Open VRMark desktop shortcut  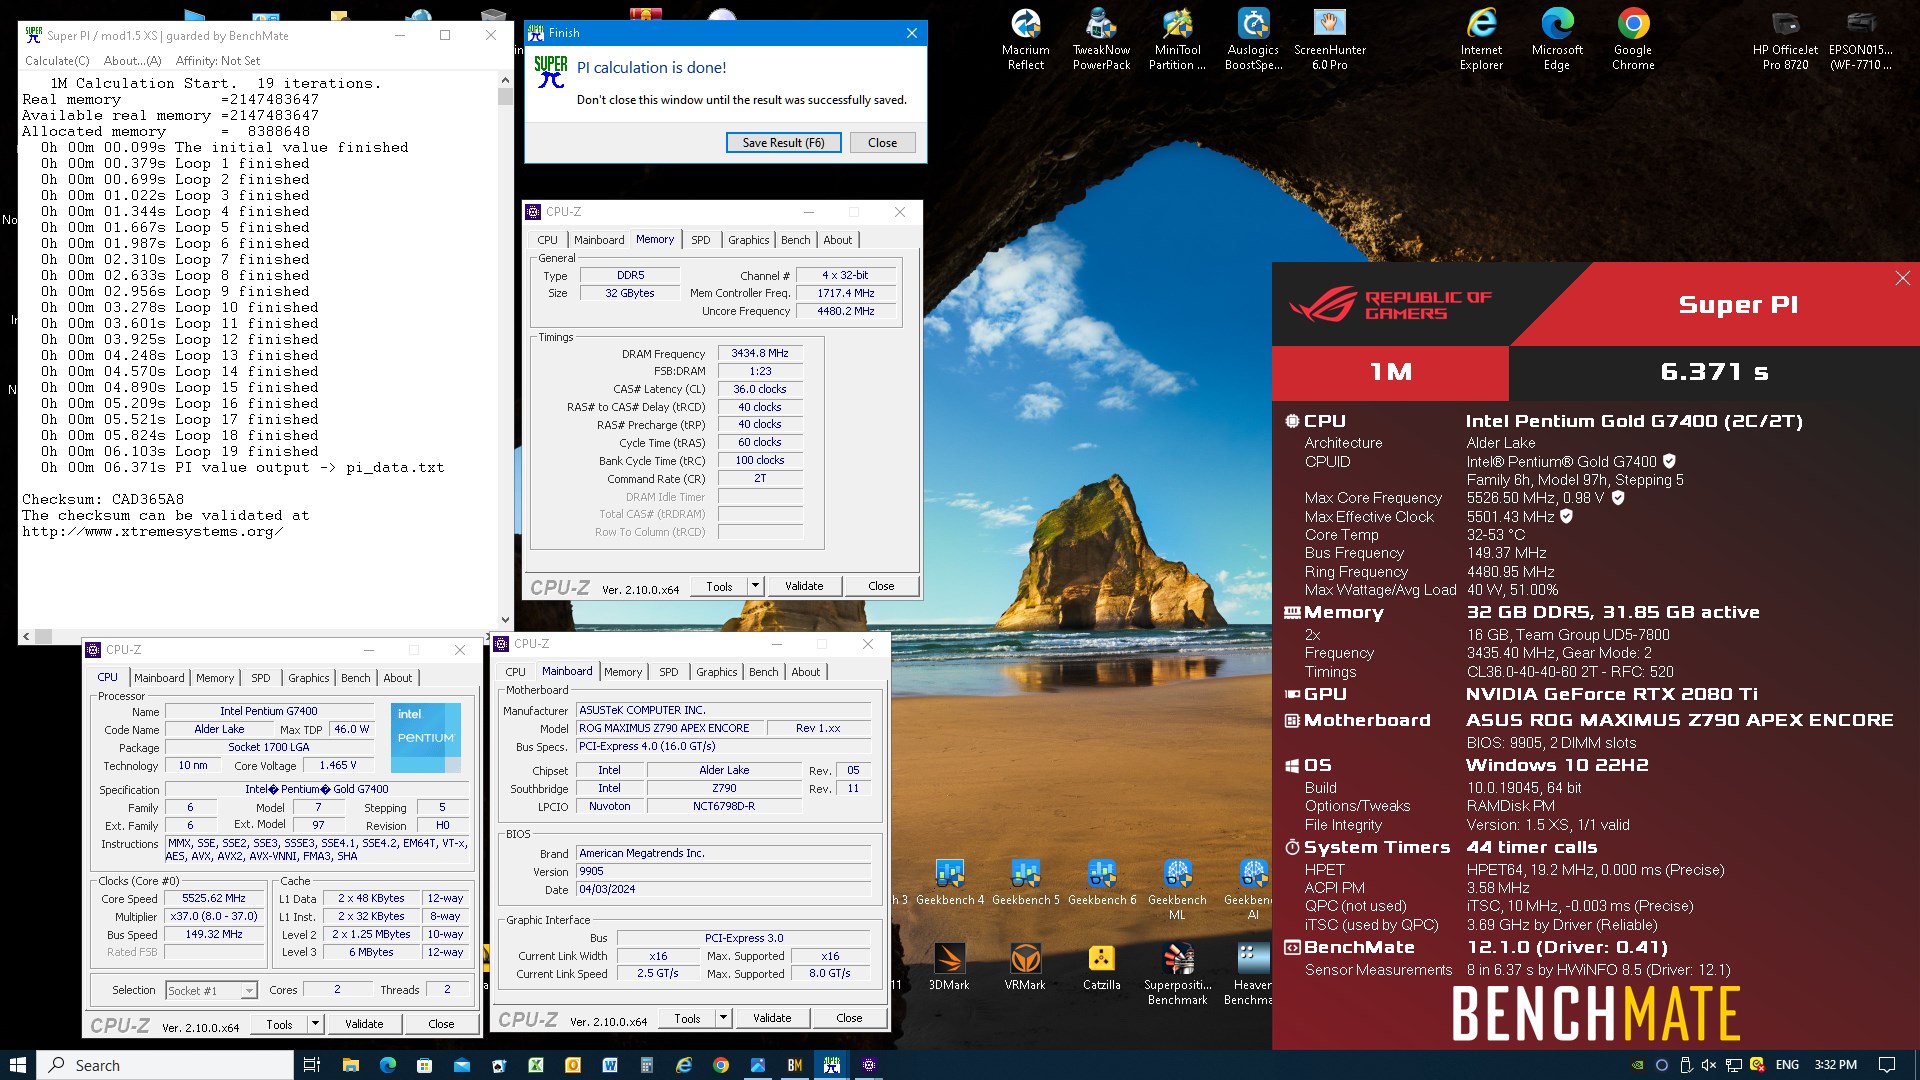click(x=1025, y=967)
